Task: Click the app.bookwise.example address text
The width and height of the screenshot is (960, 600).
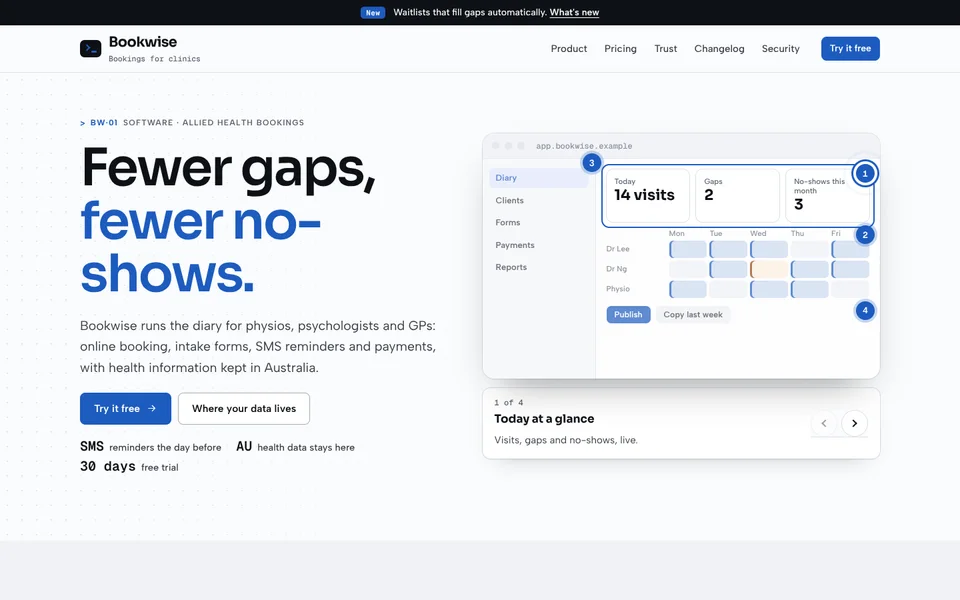Action: click(584, 146)
